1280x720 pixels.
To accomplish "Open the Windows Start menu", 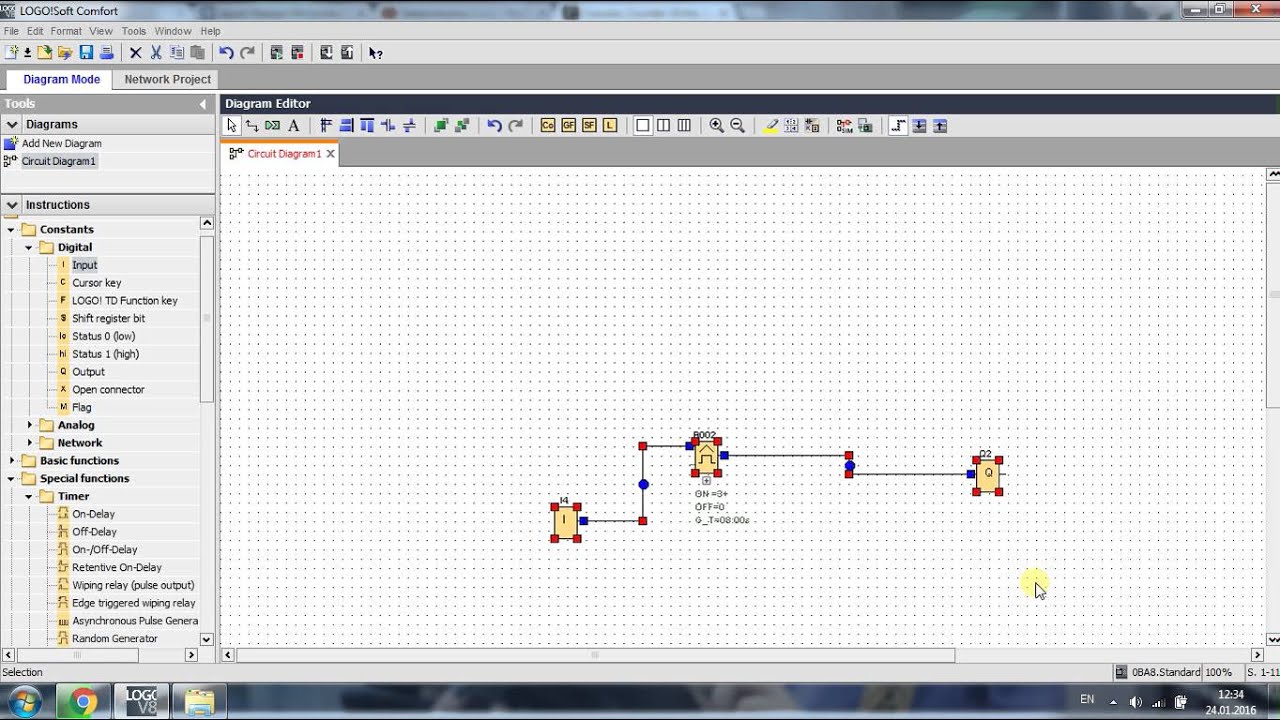I will [x=24, y=701].
